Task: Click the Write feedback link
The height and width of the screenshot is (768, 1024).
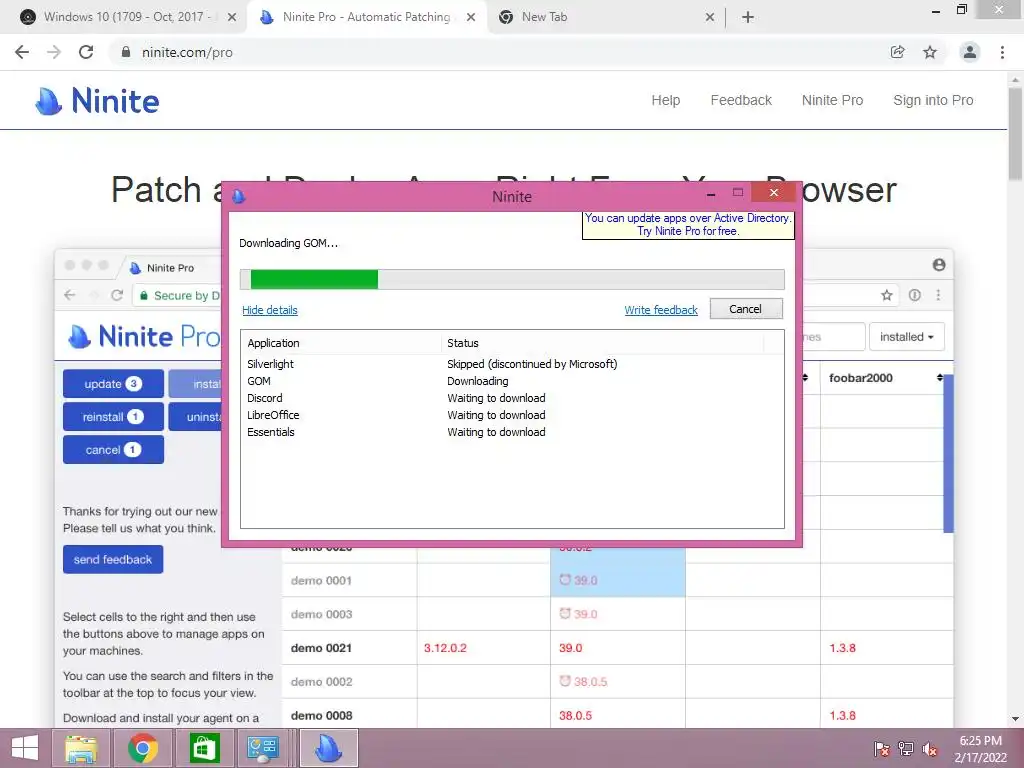Action: pyautogui.click(x=661, y=310)
